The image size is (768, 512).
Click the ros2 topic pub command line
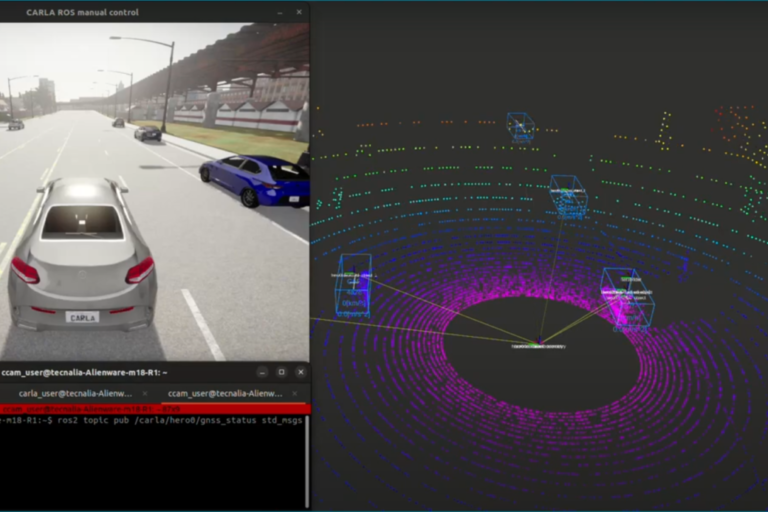coord(152,420)
